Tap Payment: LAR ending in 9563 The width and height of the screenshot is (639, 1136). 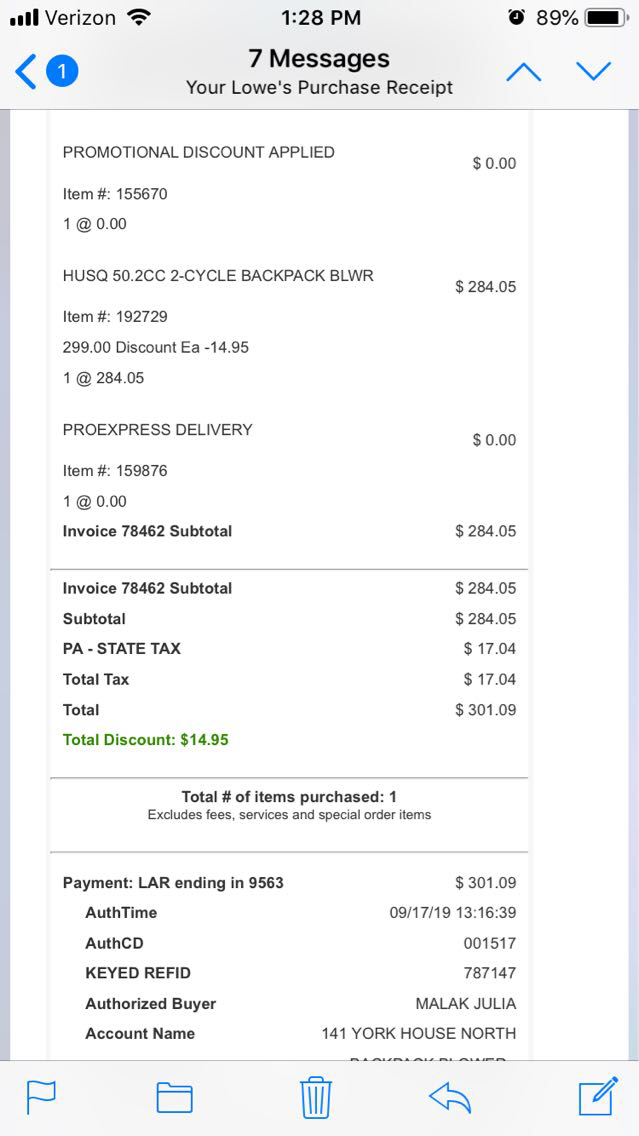tap(173, 883)
